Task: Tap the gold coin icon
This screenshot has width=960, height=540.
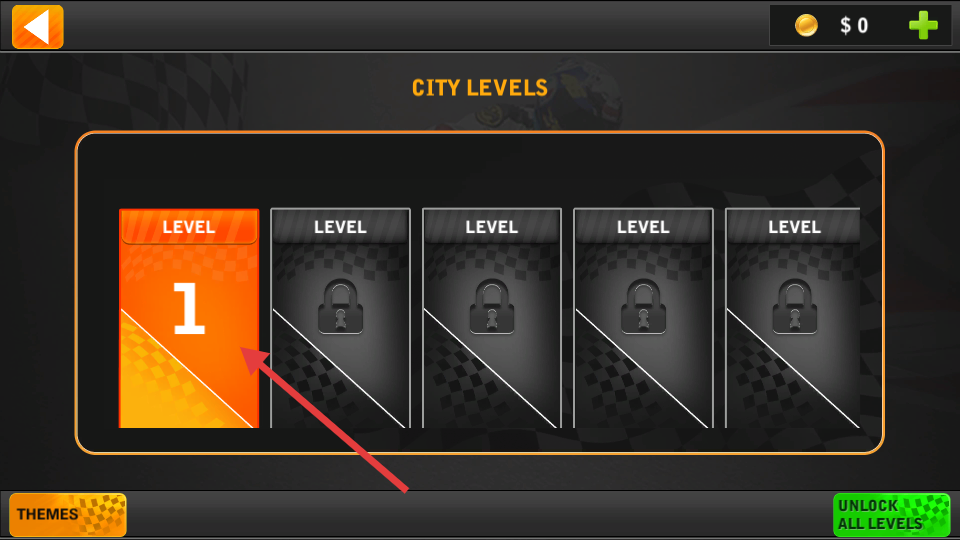Action: coord(806,25)
